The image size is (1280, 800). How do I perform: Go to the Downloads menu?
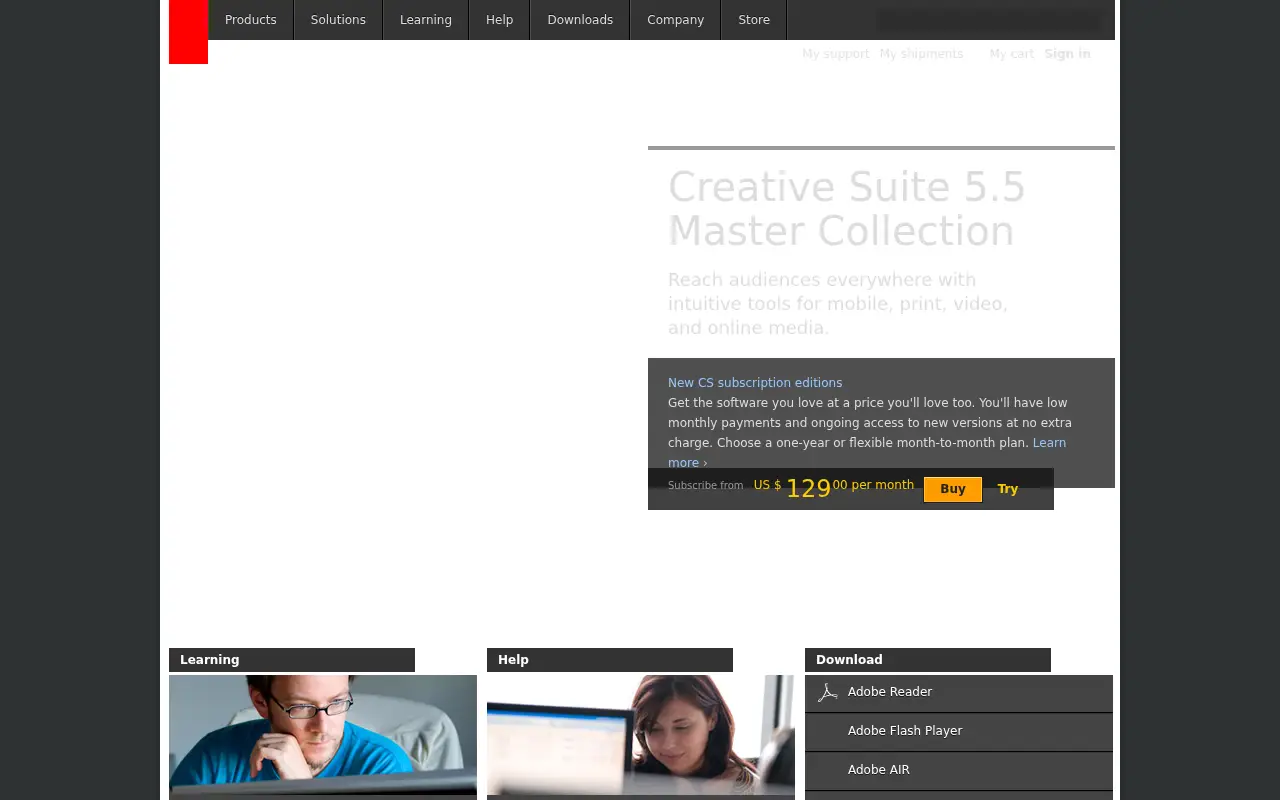pos(580,20)
